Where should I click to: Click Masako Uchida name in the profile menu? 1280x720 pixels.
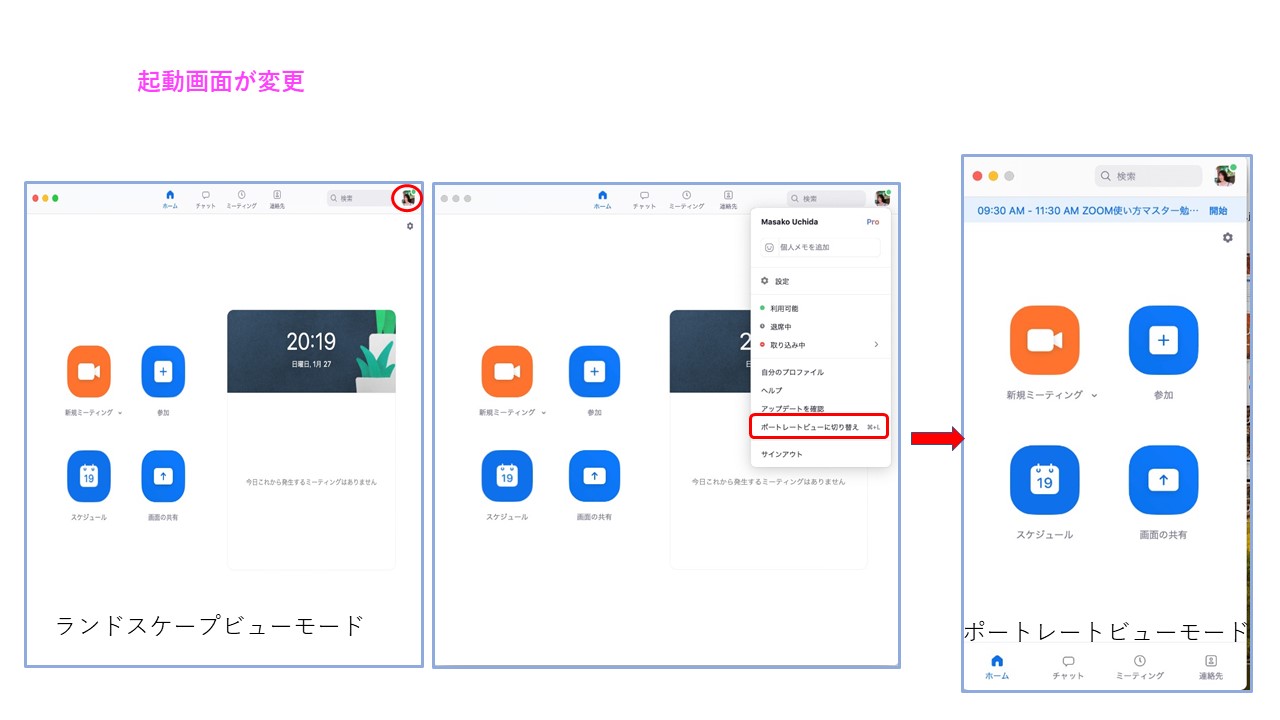(x=790, y=222)
